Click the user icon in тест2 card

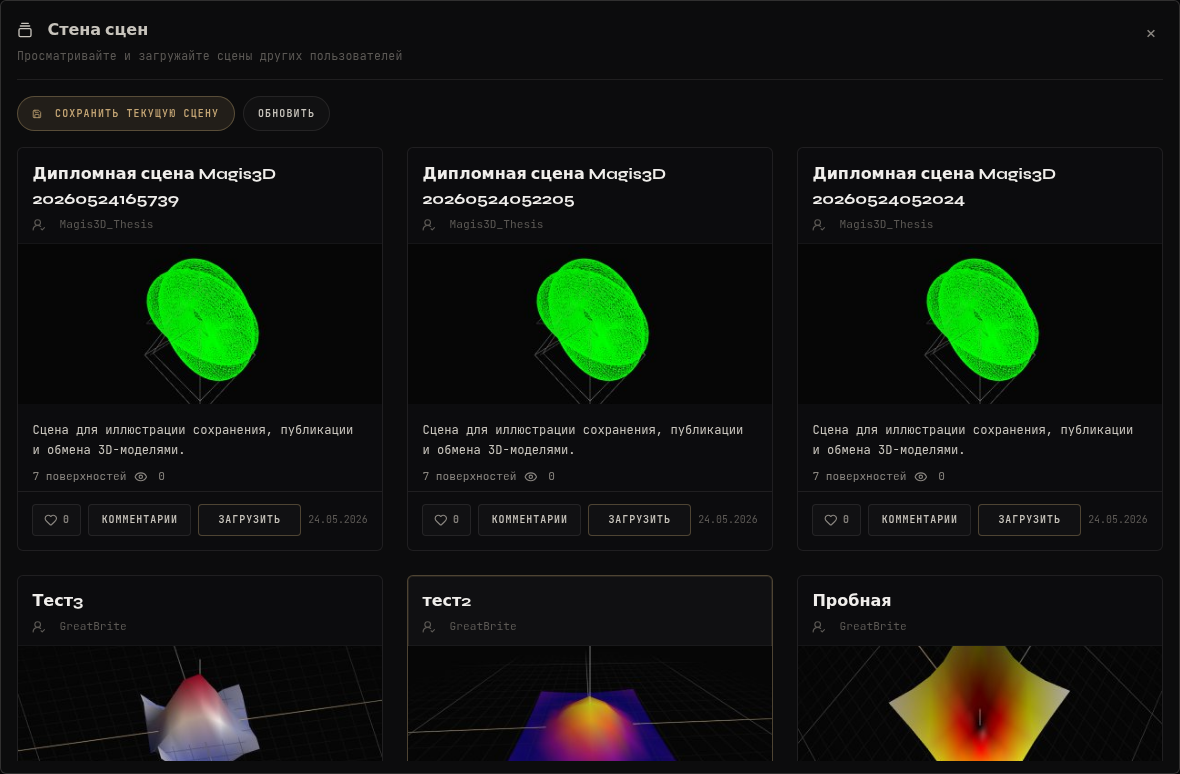pos(428,627)
